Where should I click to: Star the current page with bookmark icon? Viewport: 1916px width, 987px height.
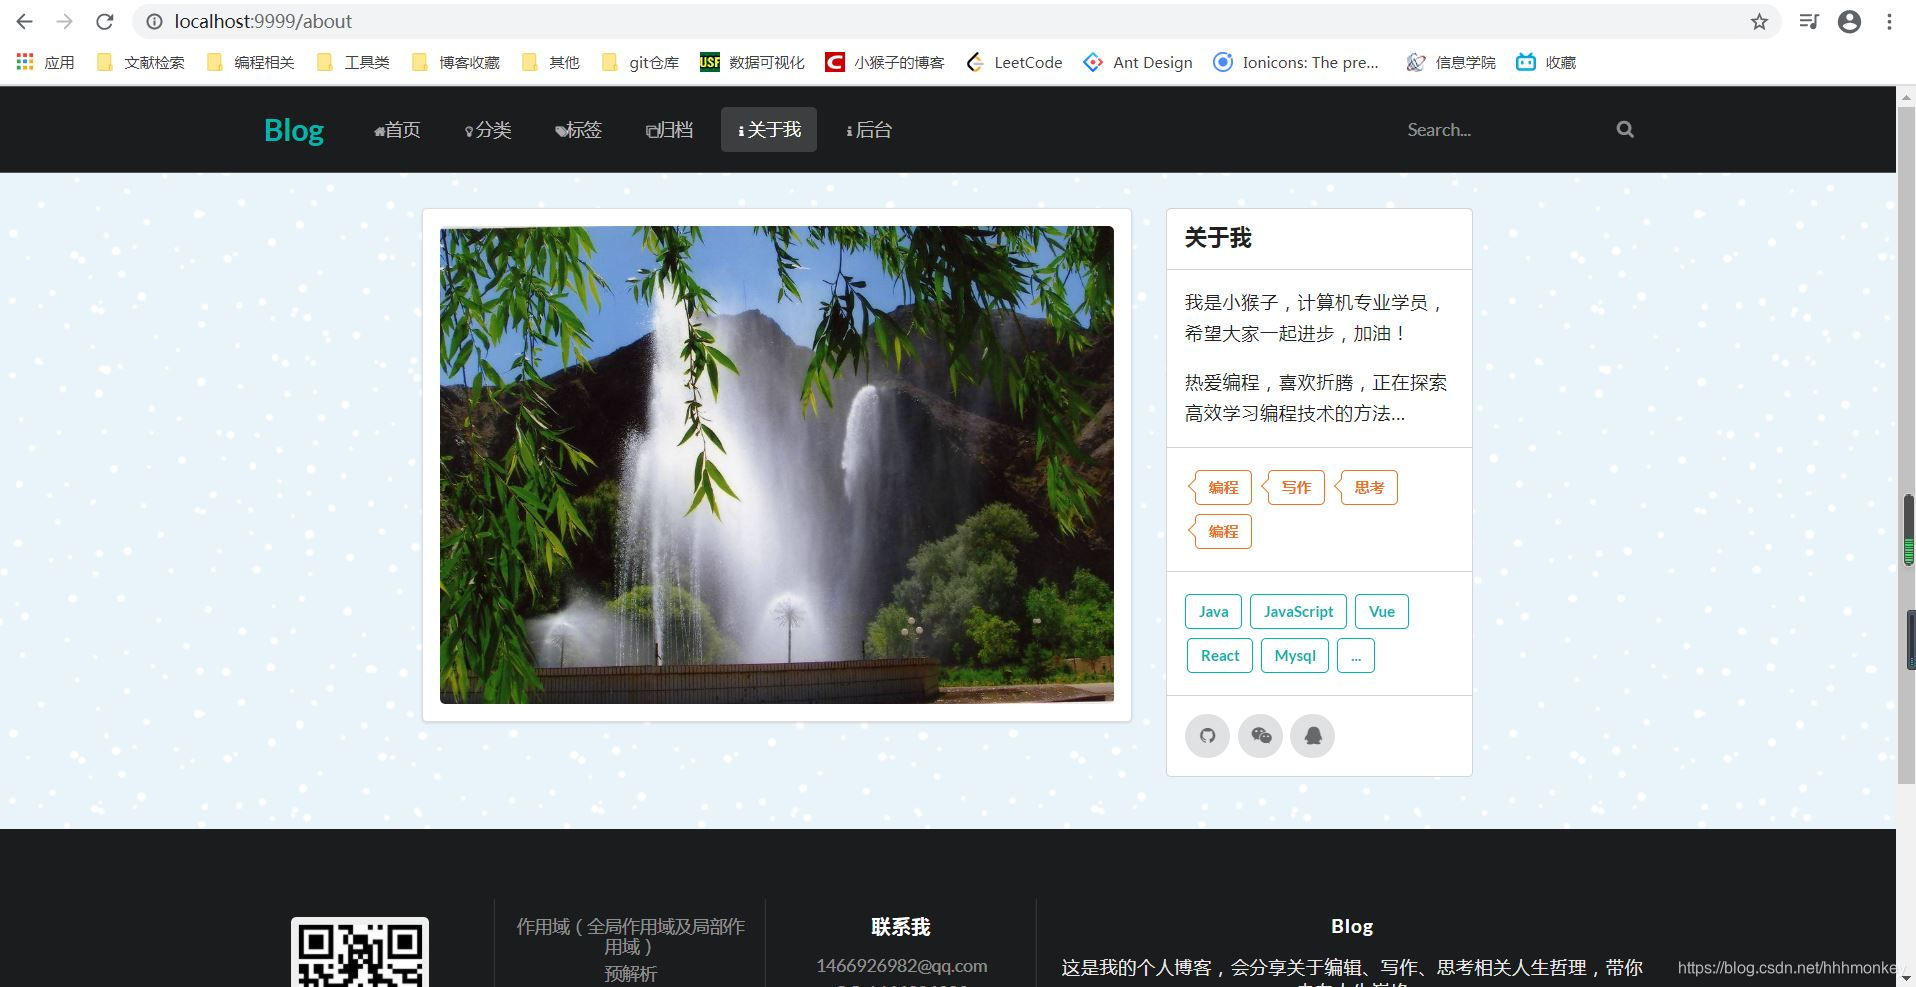point(1757,21)
